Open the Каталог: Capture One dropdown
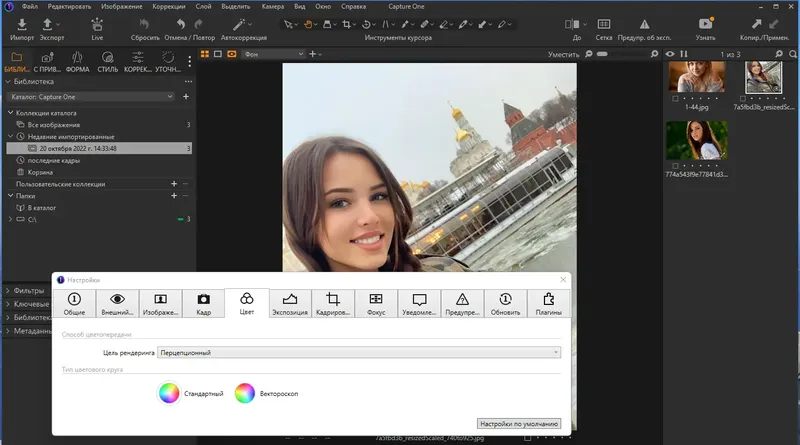Viewport: 800px width, 445px height. pos(90,96)
